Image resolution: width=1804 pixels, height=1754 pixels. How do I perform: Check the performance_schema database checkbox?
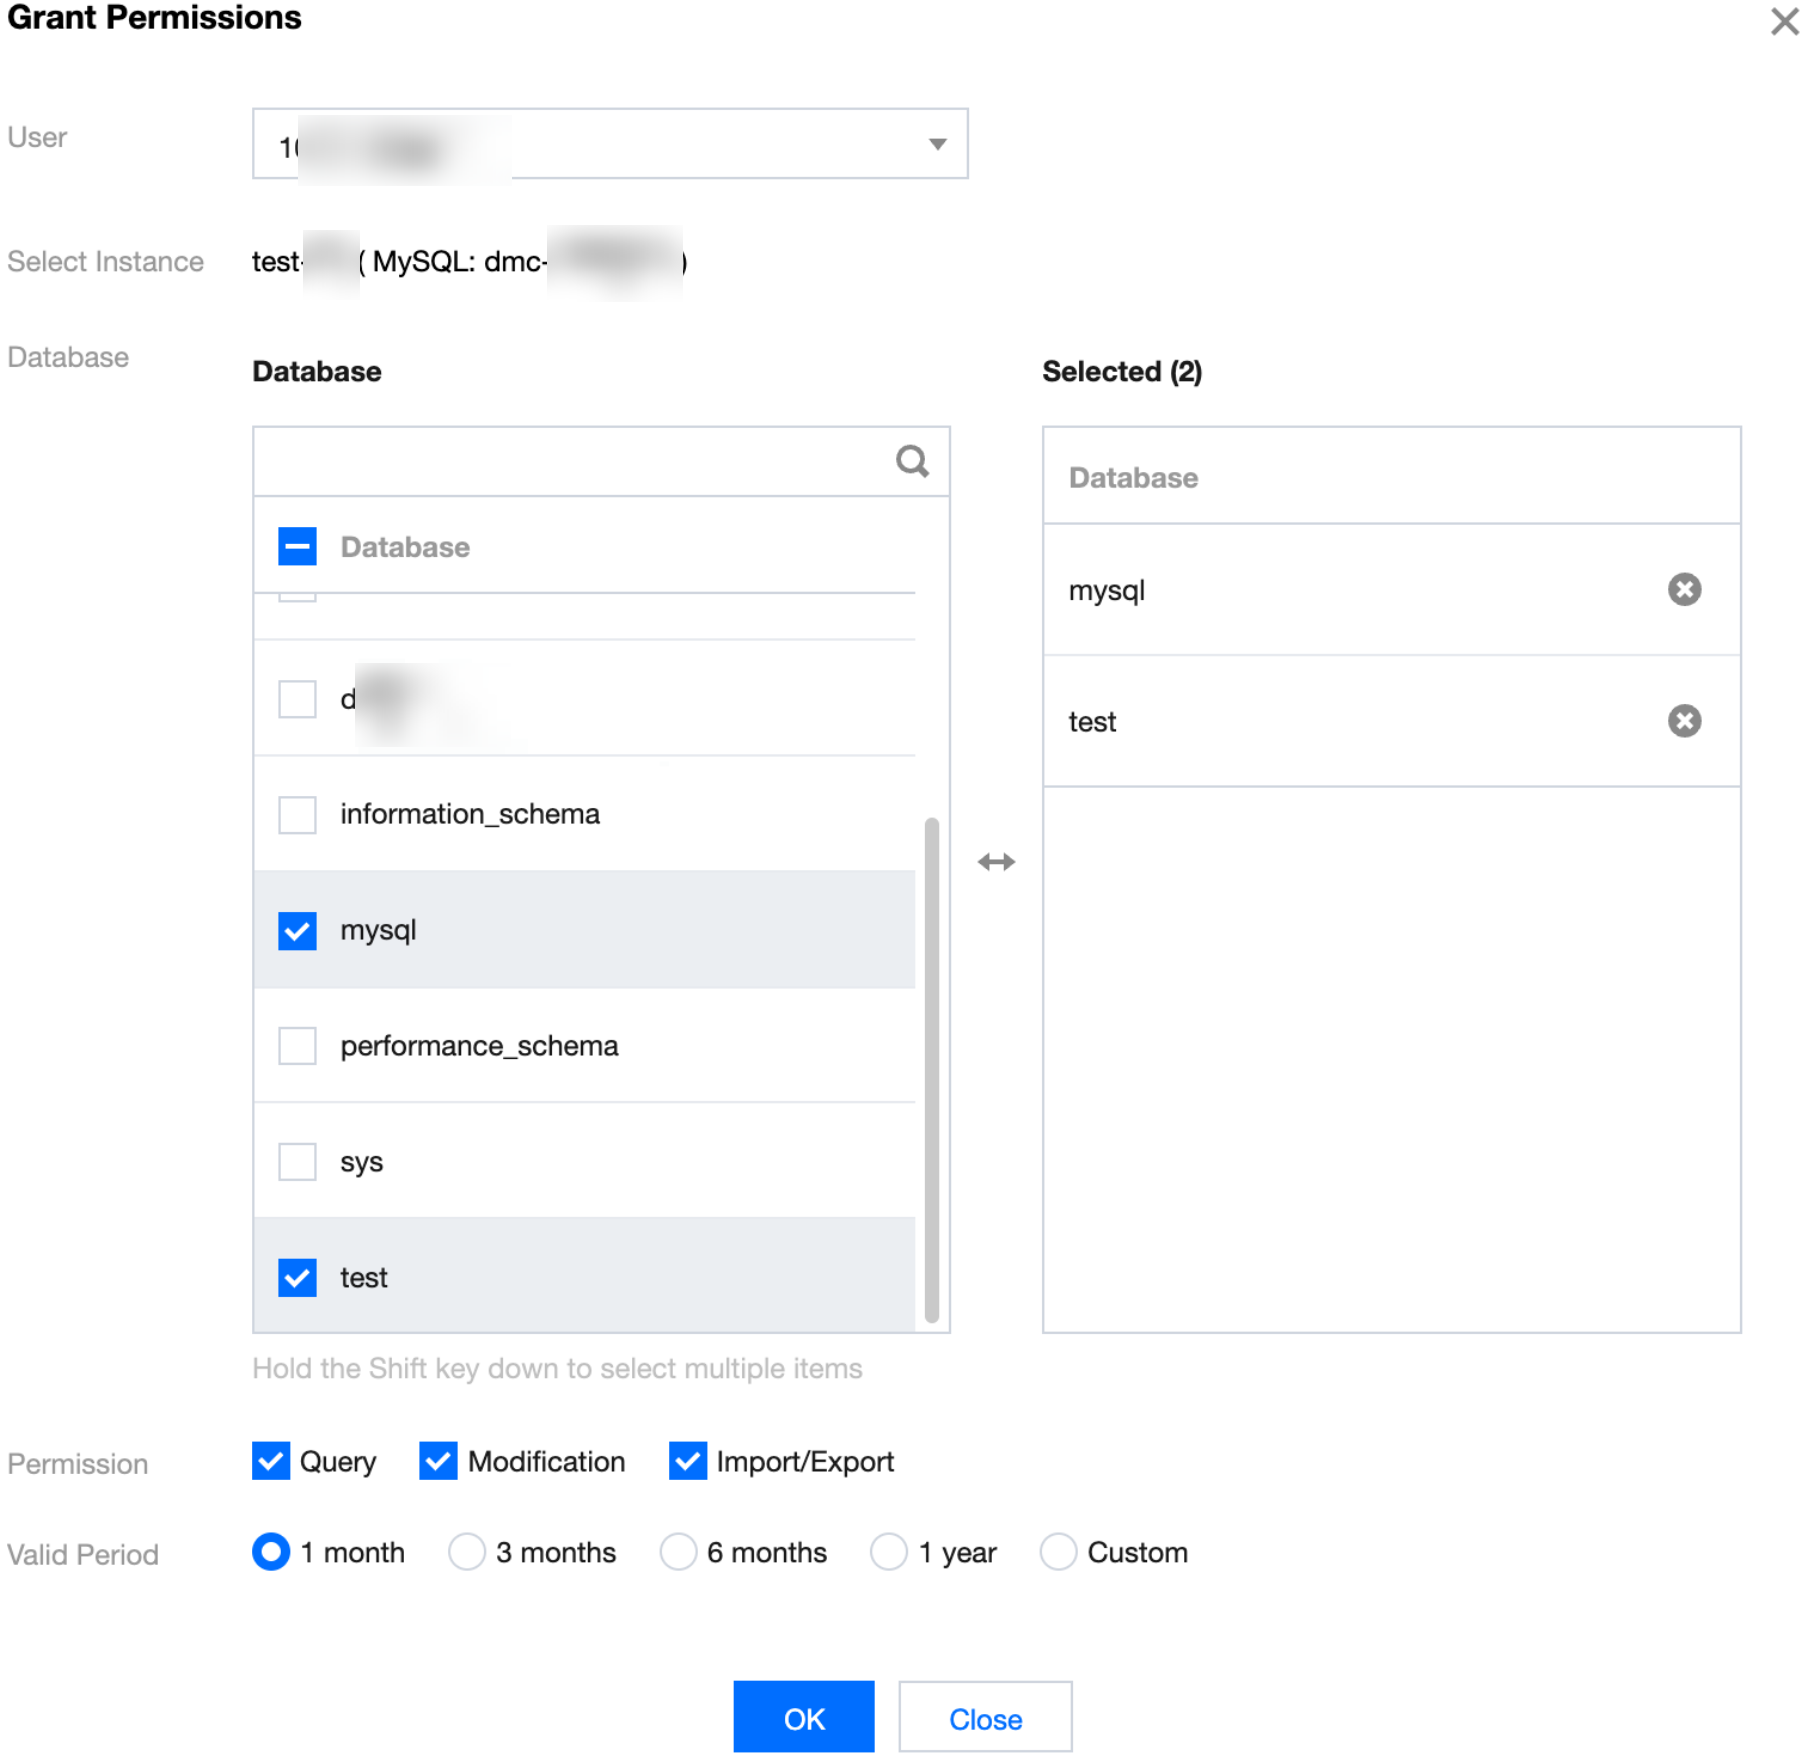297,1046
